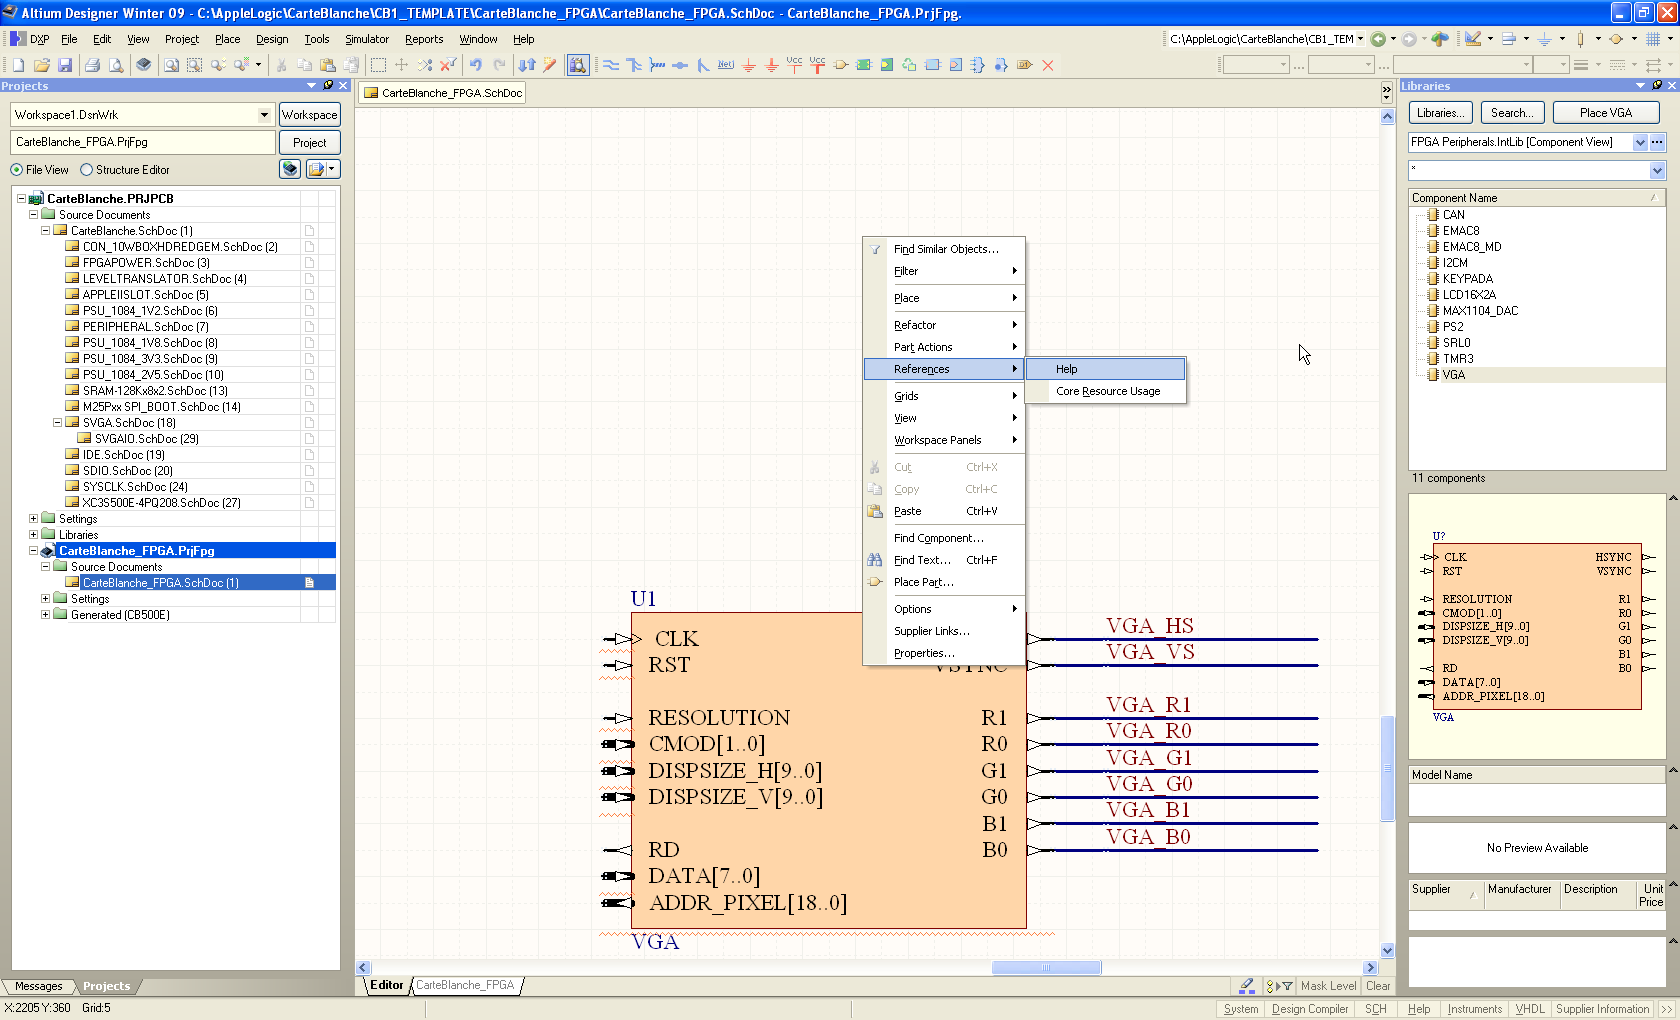Select the Place Wire tool

point(611,65)
